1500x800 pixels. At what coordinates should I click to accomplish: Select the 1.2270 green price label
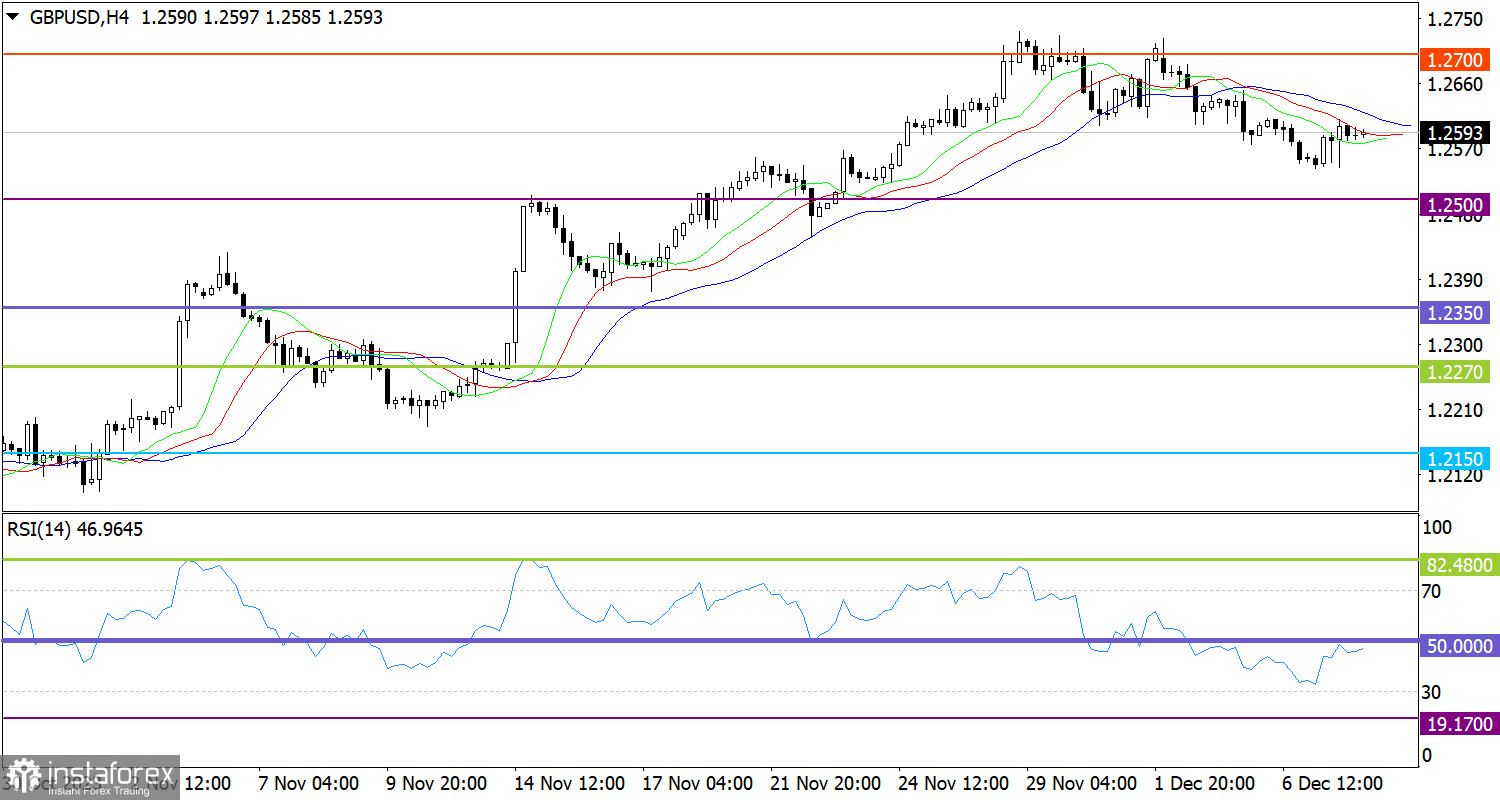tap(1455, 372)
